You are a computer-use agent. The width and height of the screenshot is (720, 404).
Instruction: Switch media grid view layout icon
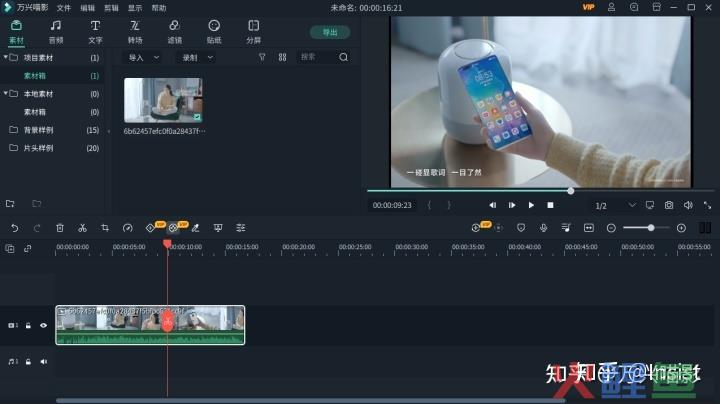pyautogui.click(x=282, y=57)
